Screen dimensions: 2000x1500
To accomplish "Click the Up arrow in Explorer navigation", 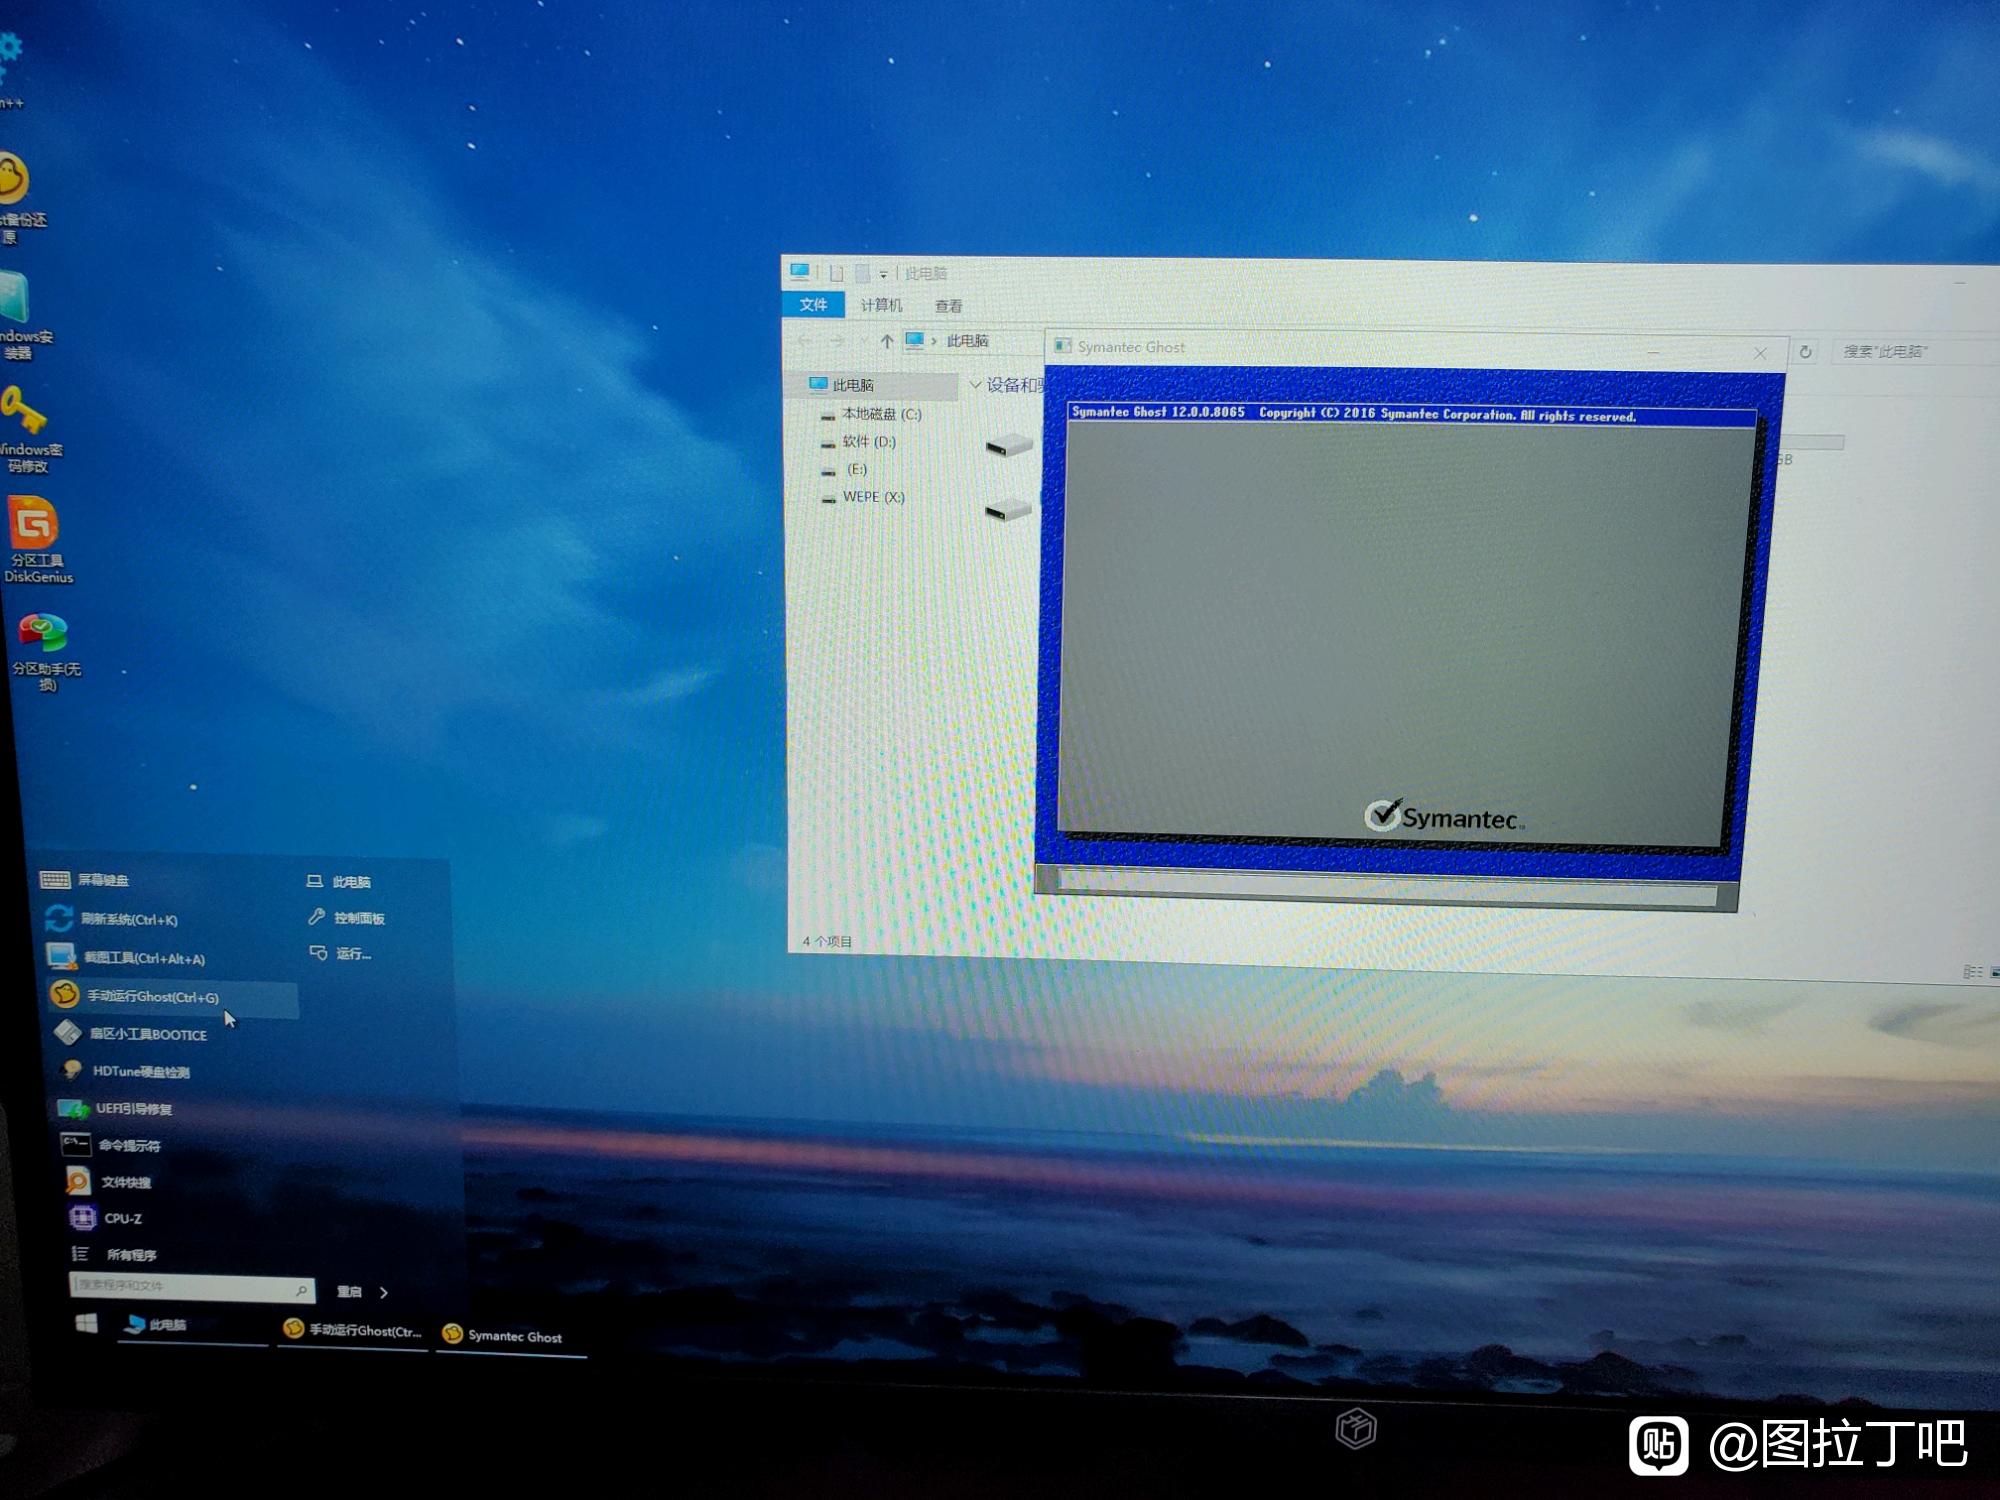I will tap(886, 341).
